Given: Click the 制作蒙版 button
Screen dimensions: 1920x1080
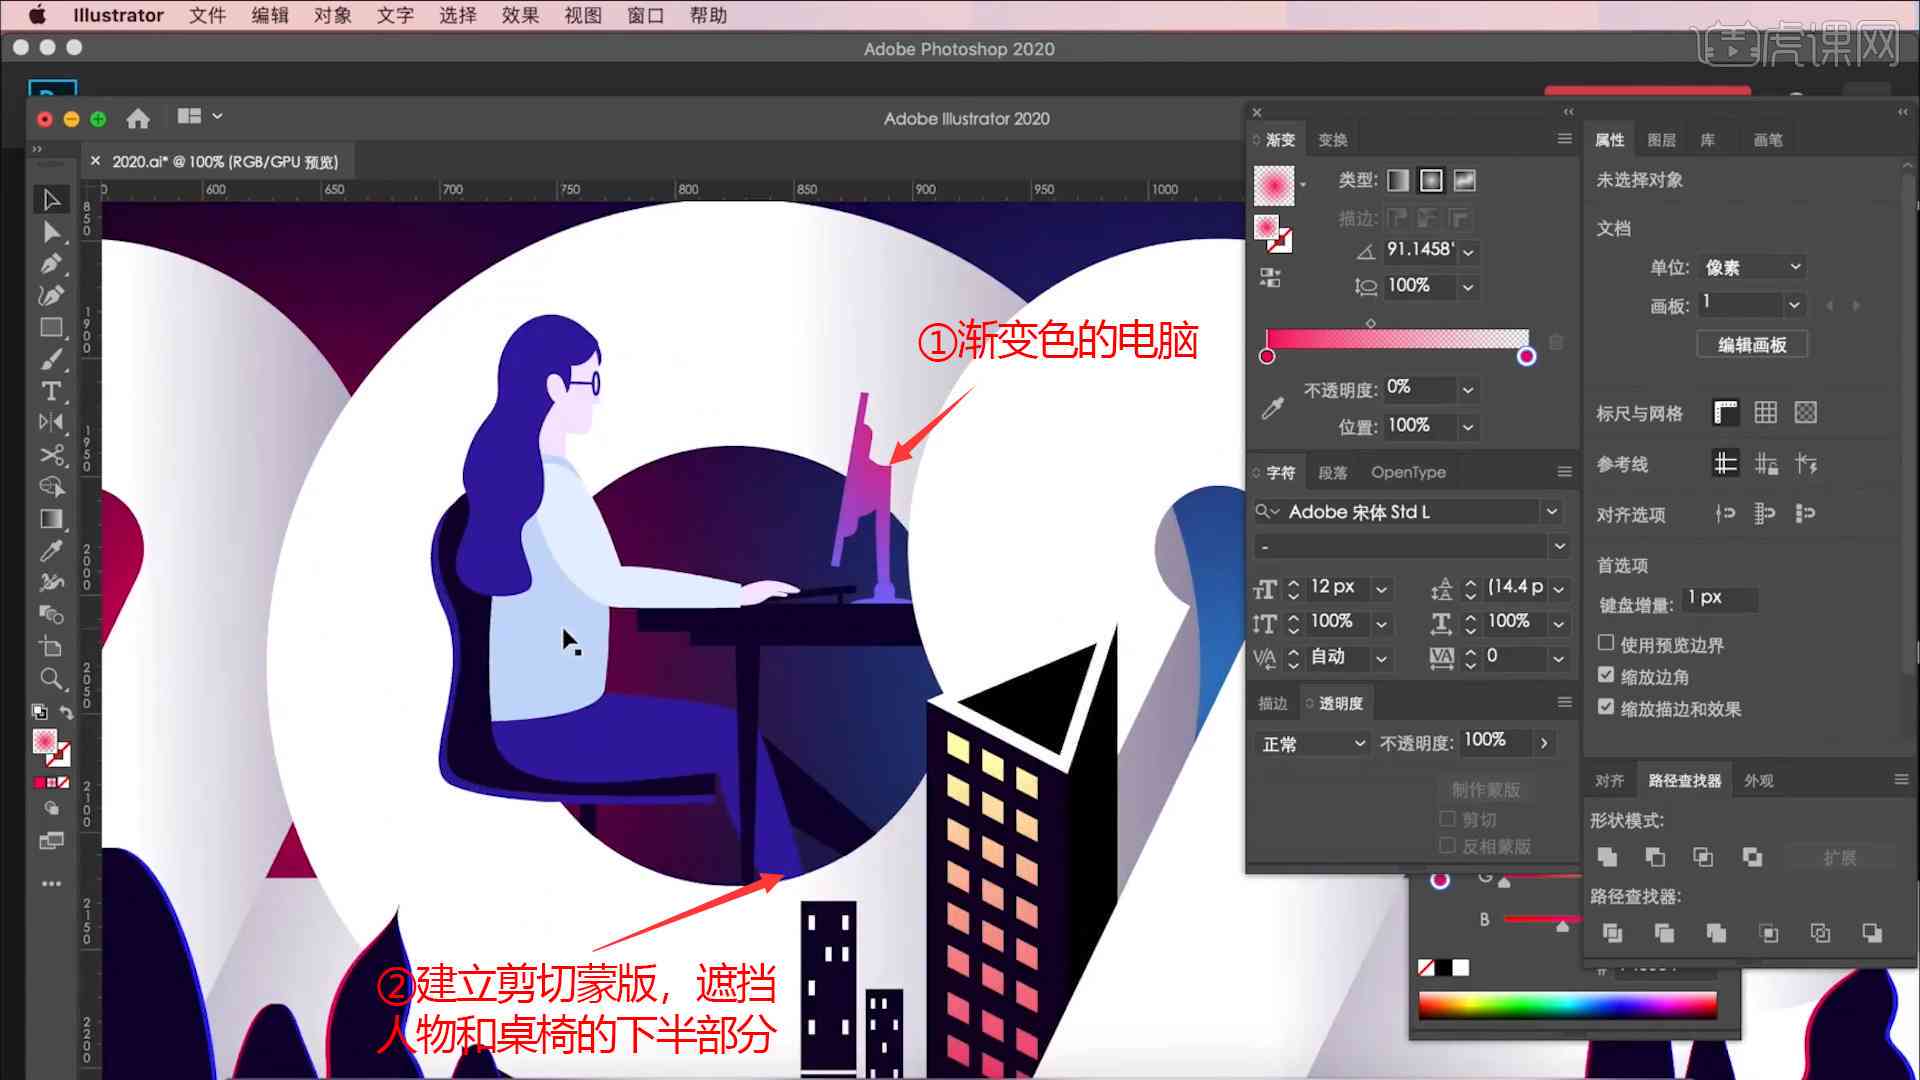Looking at the screenshot, I should coord(1485,789).
